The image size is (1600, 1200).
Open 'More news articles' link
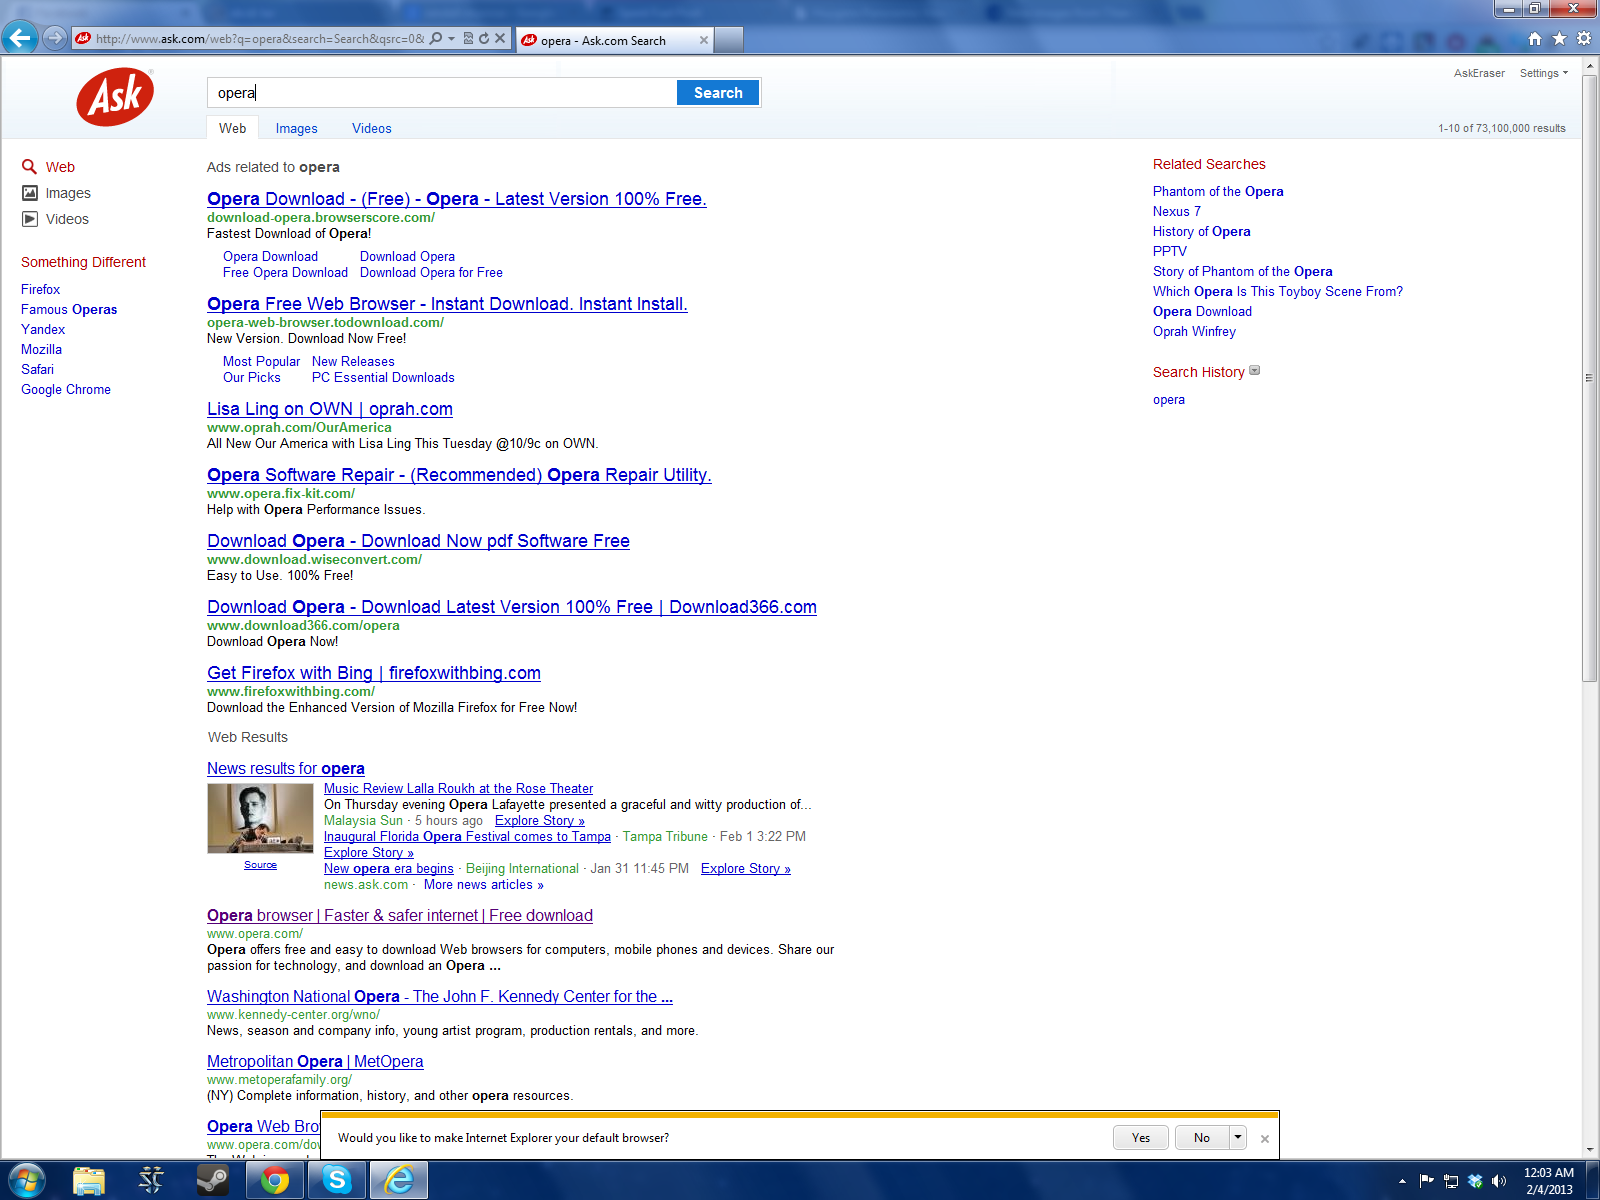pos(484,885)
